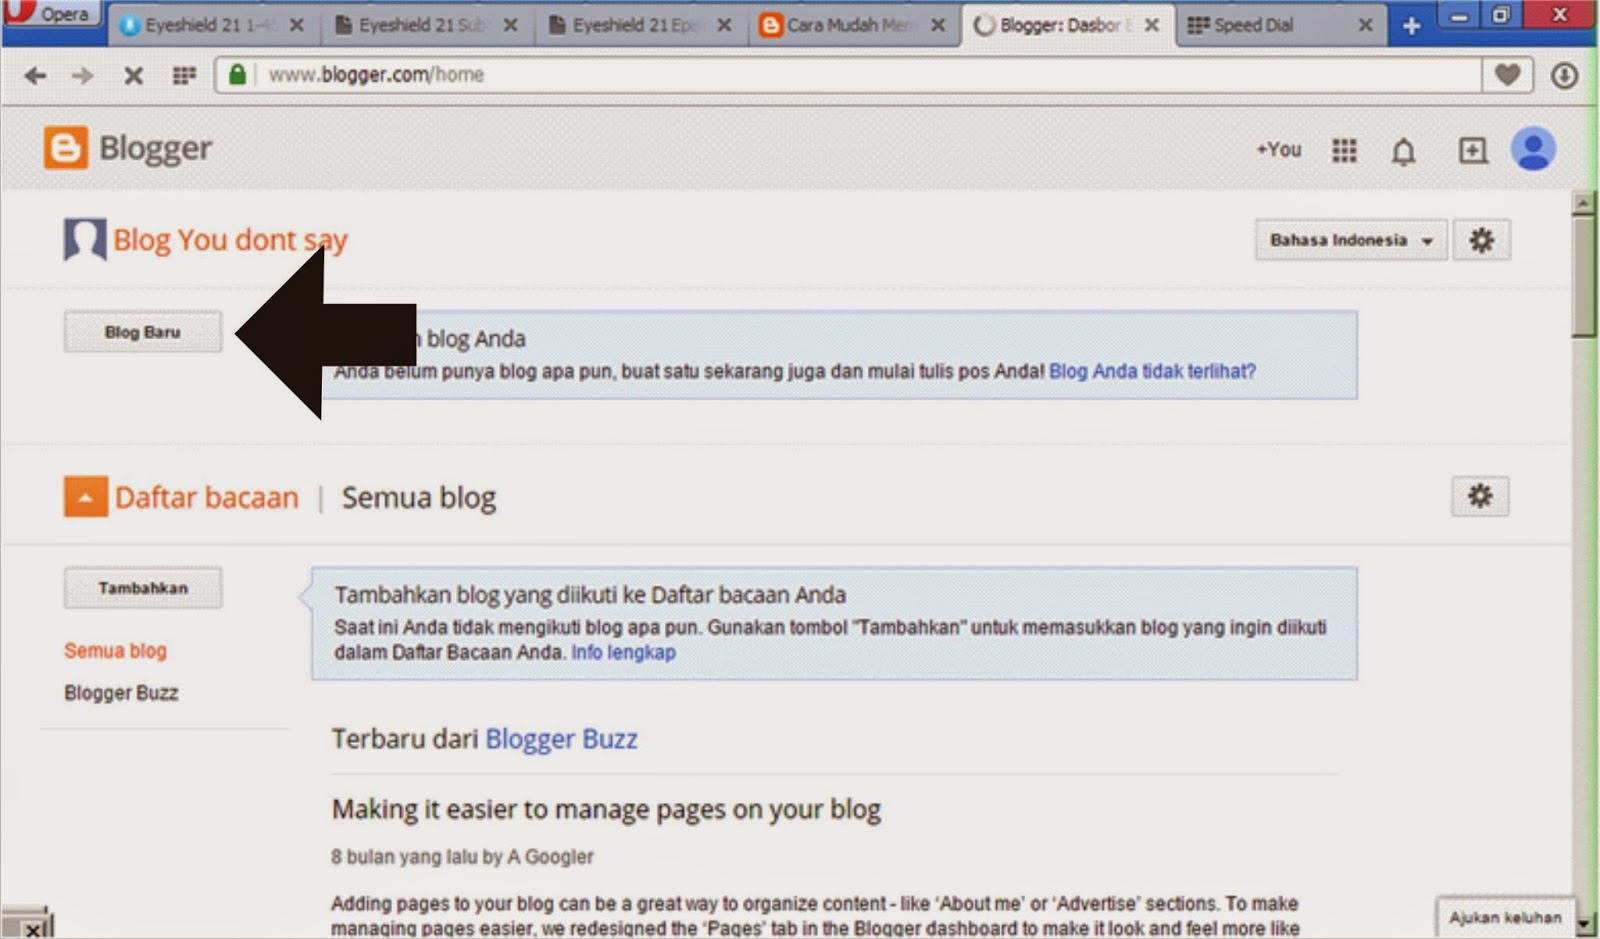
Task: Close the bottom-left panel with the X
Action: click(33, 930)
